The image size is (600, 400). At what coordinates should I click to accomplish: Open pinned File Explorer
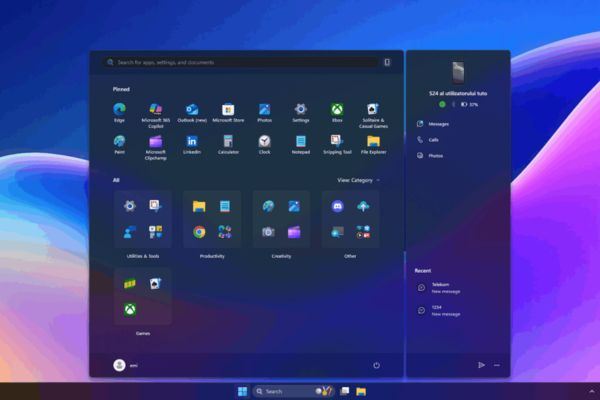click(373, 144)
